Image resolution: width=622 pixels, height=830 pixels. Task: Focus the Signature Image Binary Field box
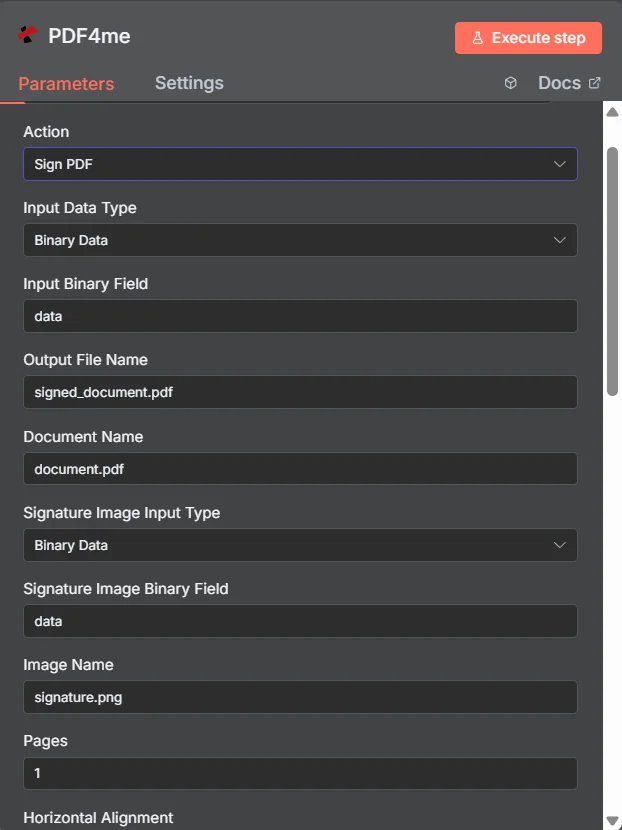(300, 621)
